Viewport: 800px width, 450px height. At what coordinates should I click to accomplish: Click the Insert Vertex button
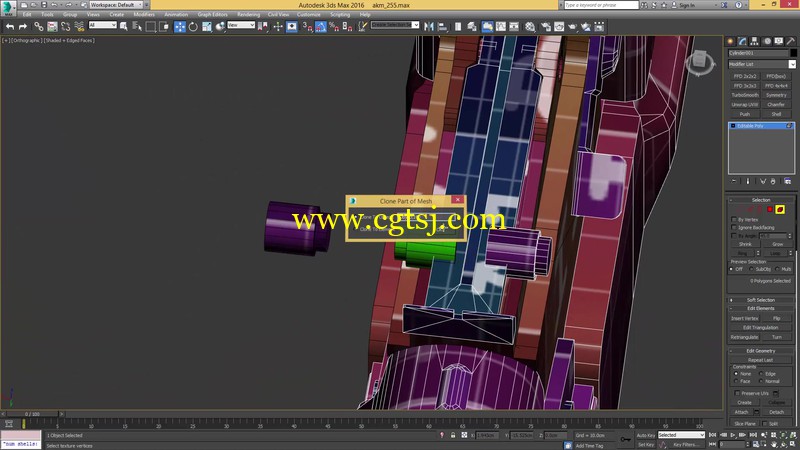pyautogui.click(x=744, y=318)
